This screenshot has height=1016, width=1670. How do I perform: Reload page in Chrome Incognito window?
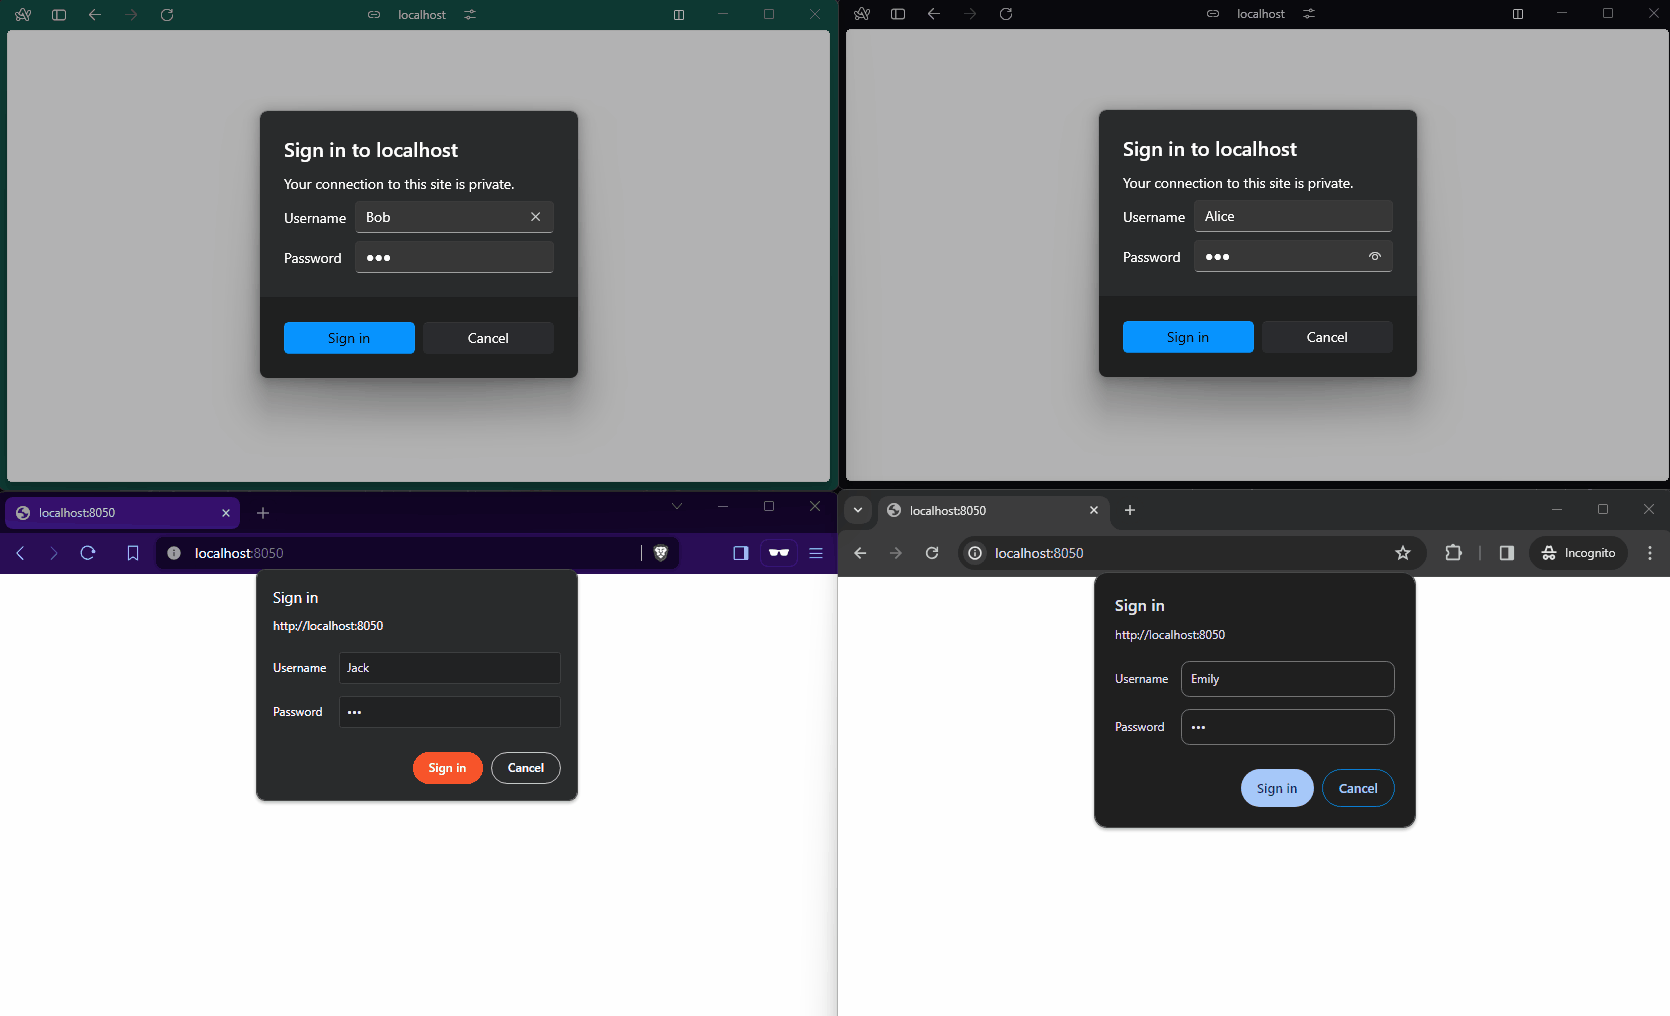tap(932, 553)
